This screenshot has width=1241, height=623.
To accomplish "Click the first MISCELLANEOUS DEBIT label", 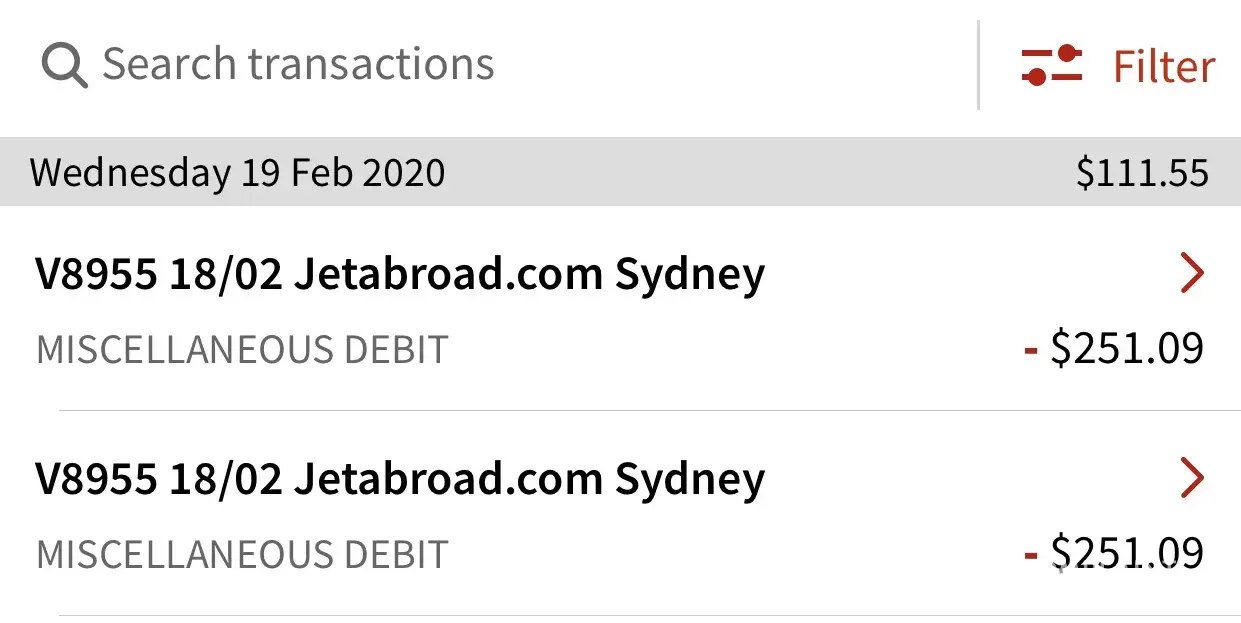I will 242,350.
